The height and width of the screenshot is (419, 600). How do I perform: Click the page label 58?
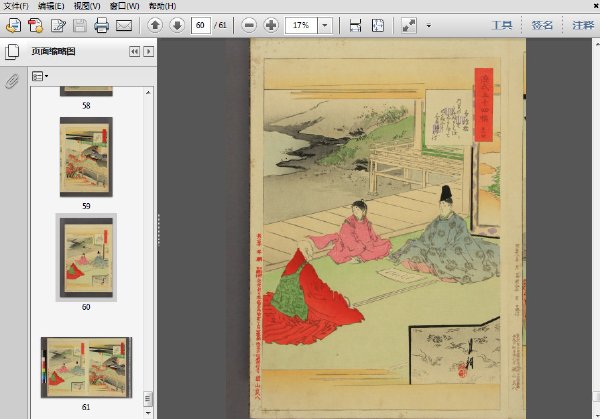point(86,106)
